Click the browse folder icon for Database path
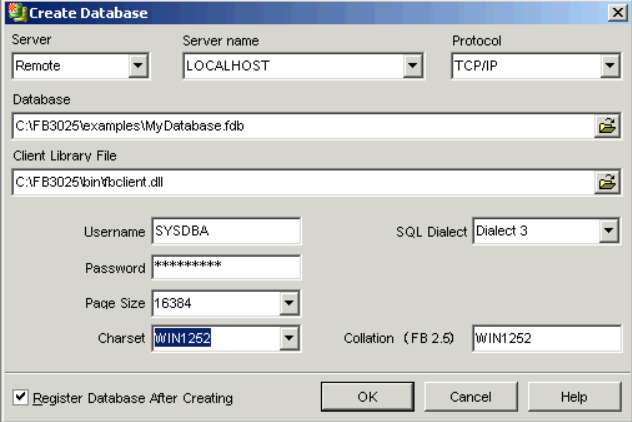Viewport: 632px width, 422px height. click(x=605, y=126)
